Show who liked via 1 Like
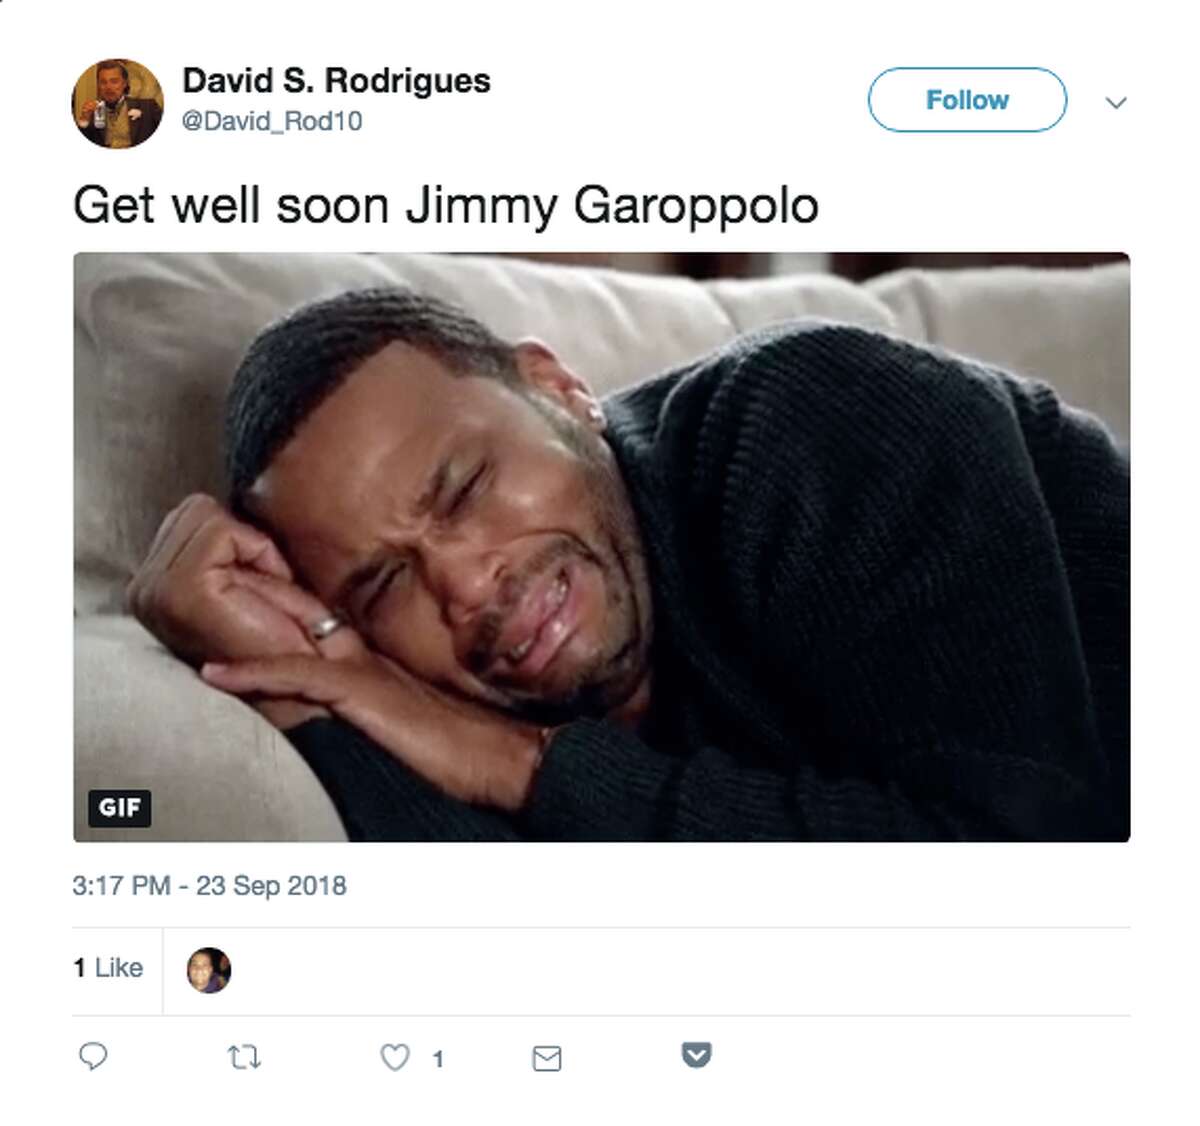1200x1126 pixels. 108,968
